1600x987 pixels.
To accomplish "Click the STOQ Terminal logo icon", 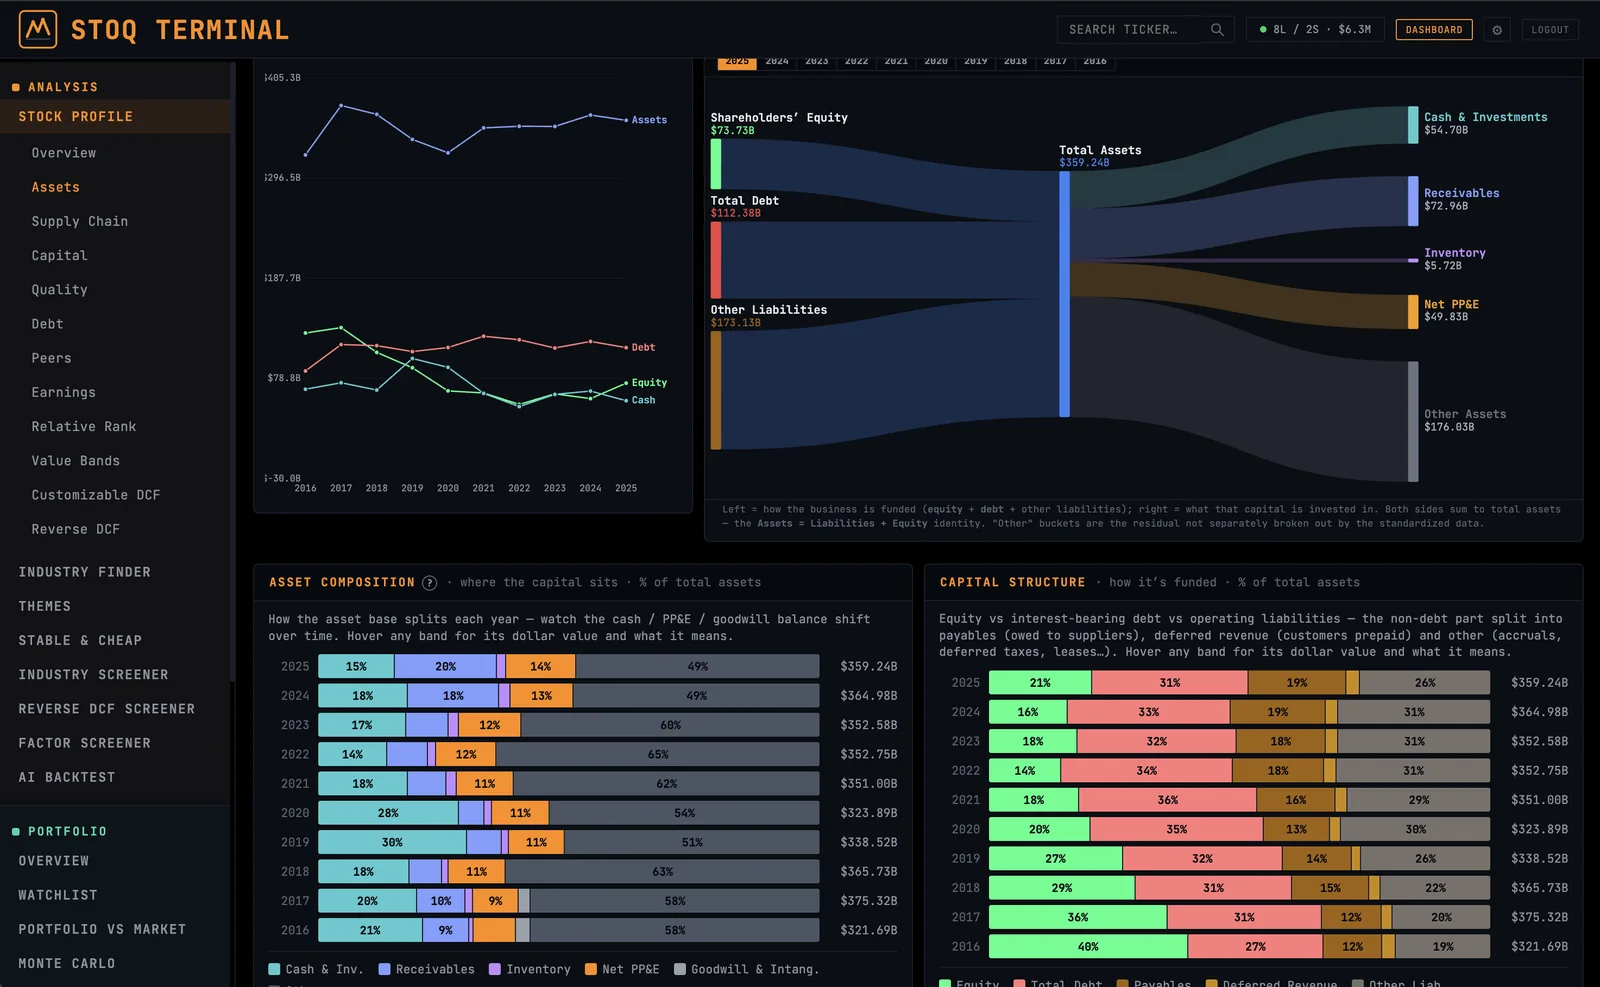I will pyautogui.click(x=38, y=30).
